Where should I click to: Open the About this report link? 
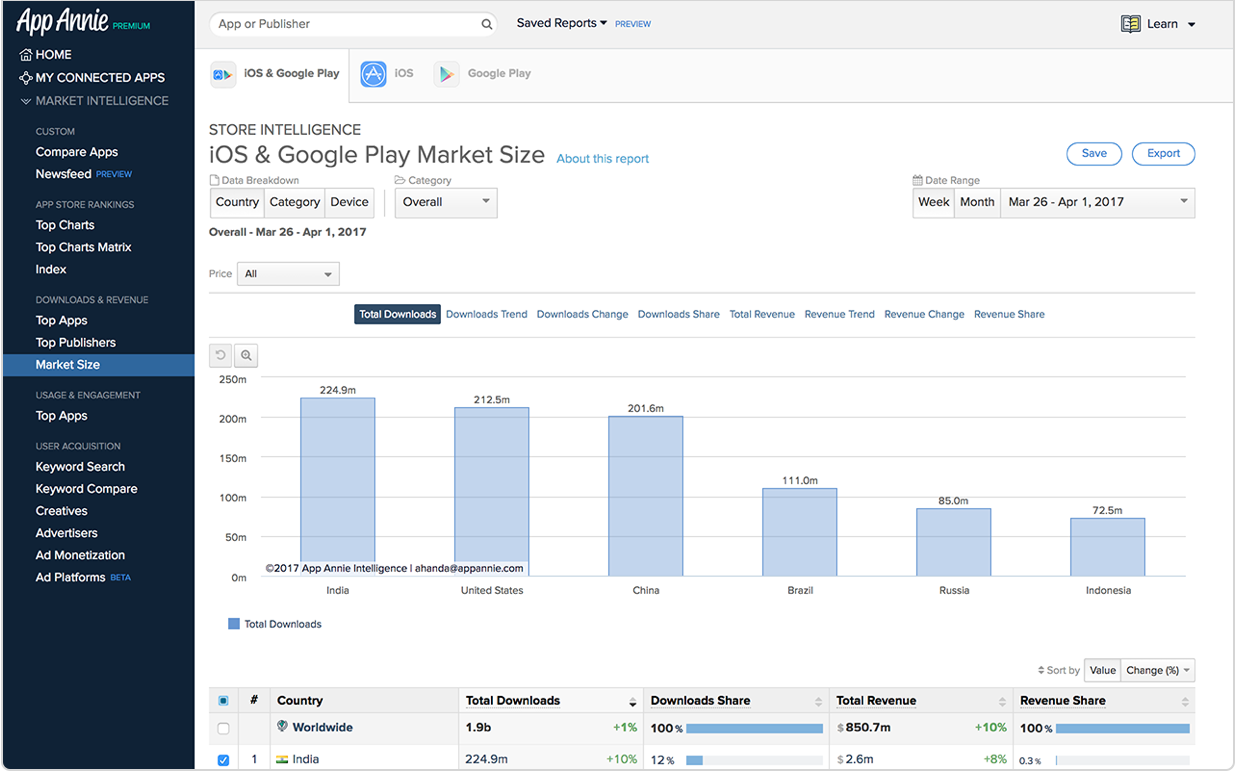603,159
